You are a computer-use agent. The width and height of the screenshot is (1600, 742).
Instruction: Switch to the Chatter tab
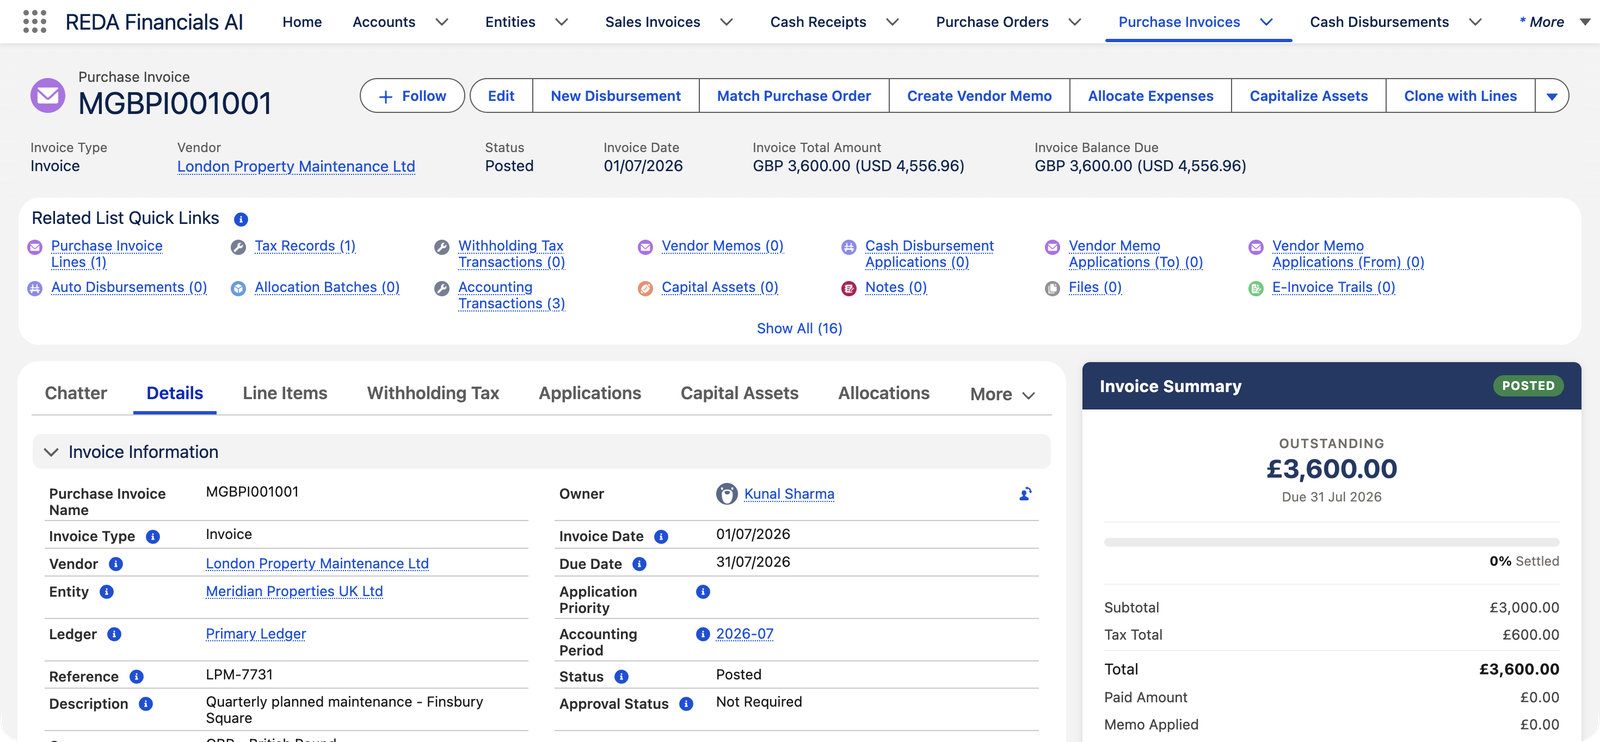76,394
